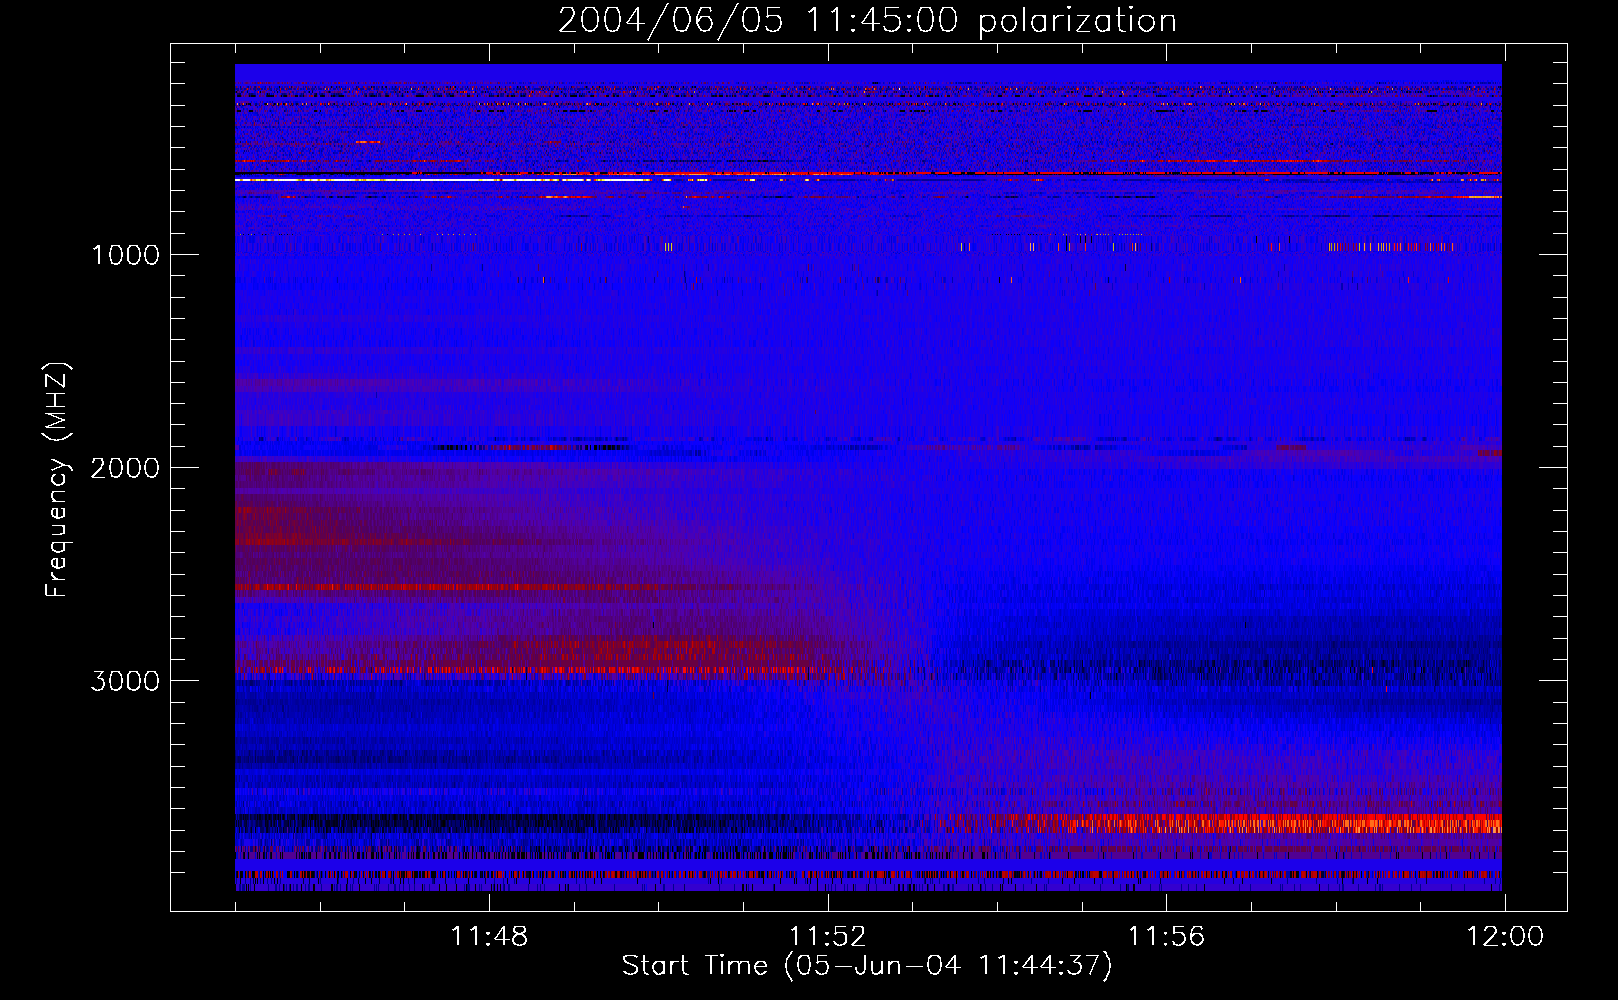This screenshot has width=1618, height=1000.
Task: Click the 12:00 time tick label
Action: (1505, 937)
